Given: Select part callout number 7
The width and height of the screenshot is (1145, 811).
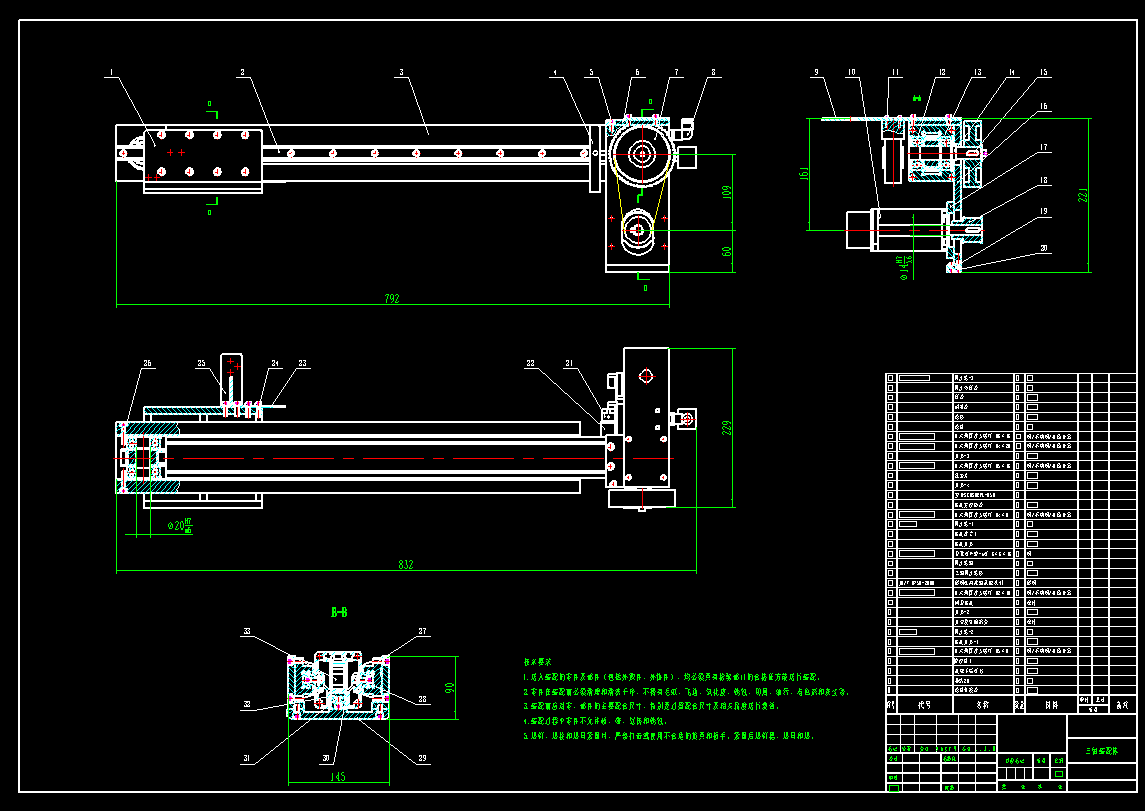Looking at the screenshot, I should tap(676, 72).
